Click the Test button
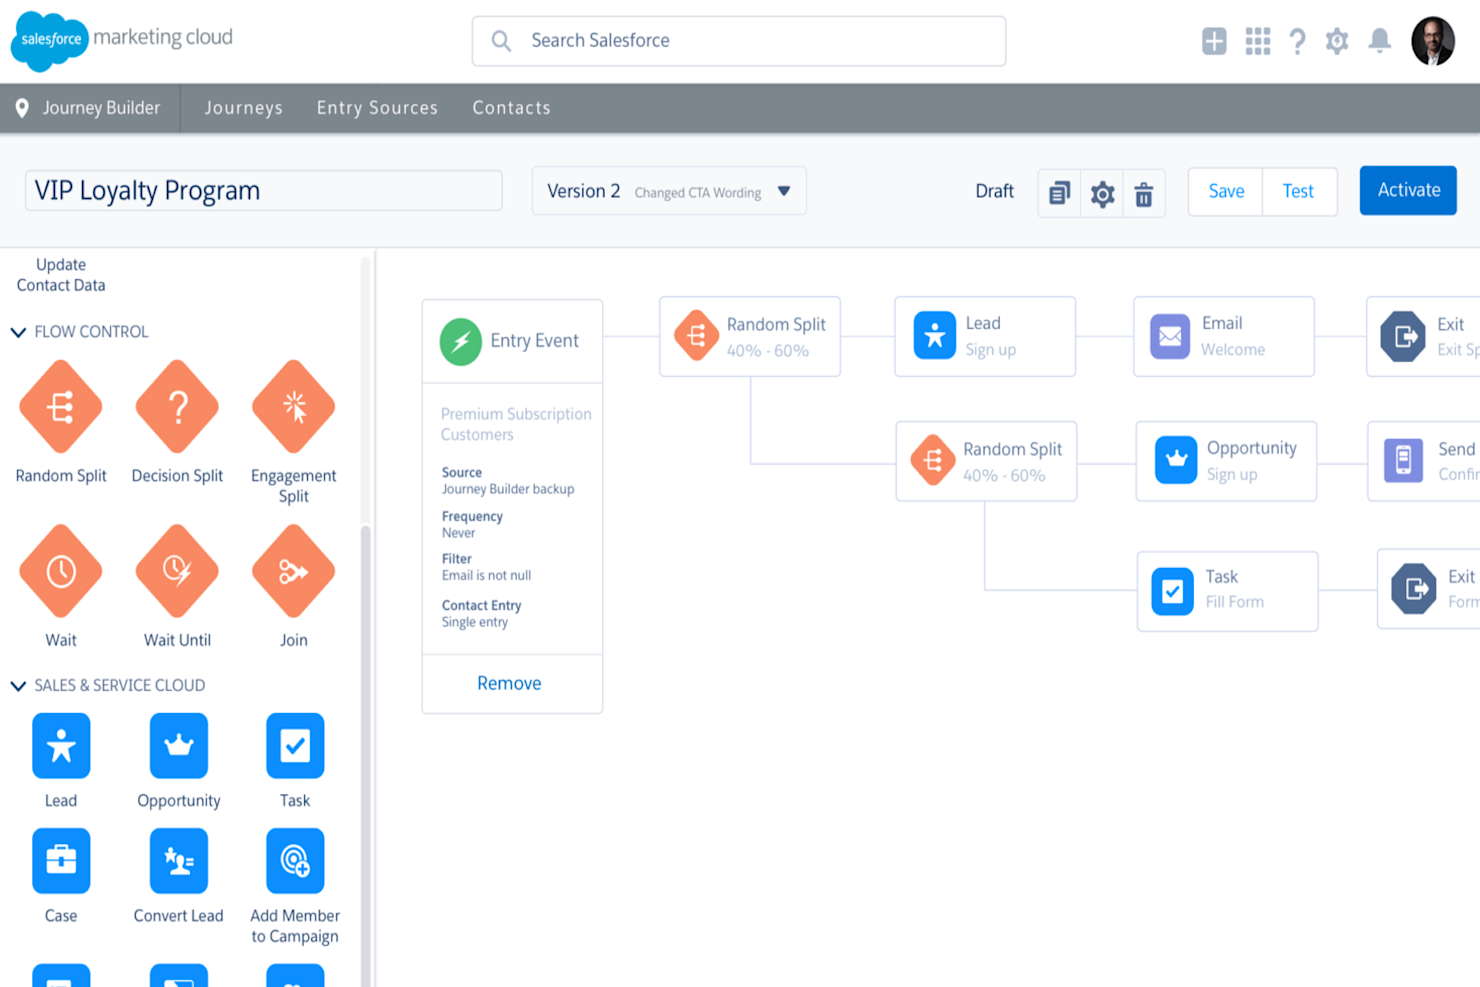Image resolution: width=1480 pixels, height=987 pixels. (1299, 191)
